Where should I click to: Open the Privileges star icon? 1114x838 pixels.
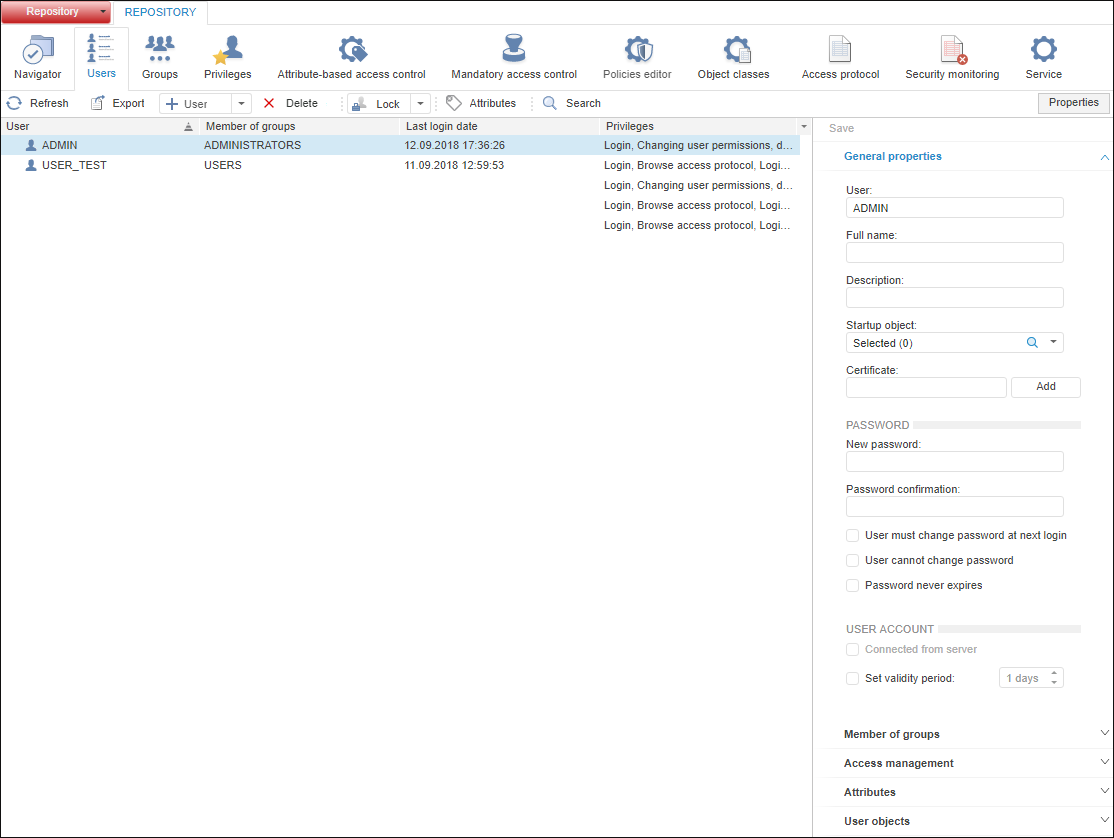[228, 50]
